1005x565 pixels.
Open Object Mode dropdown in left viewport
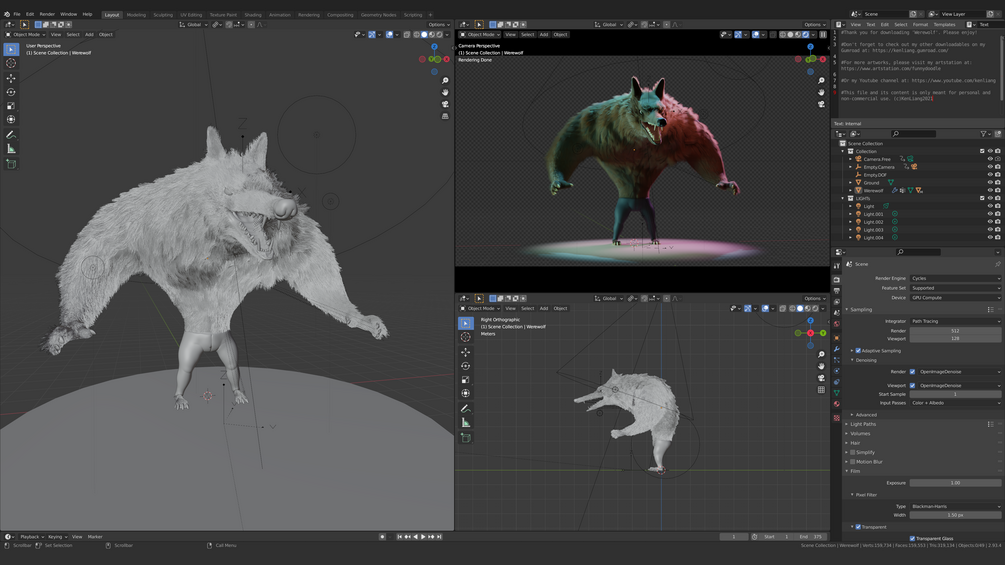click(x=26, y=35)
